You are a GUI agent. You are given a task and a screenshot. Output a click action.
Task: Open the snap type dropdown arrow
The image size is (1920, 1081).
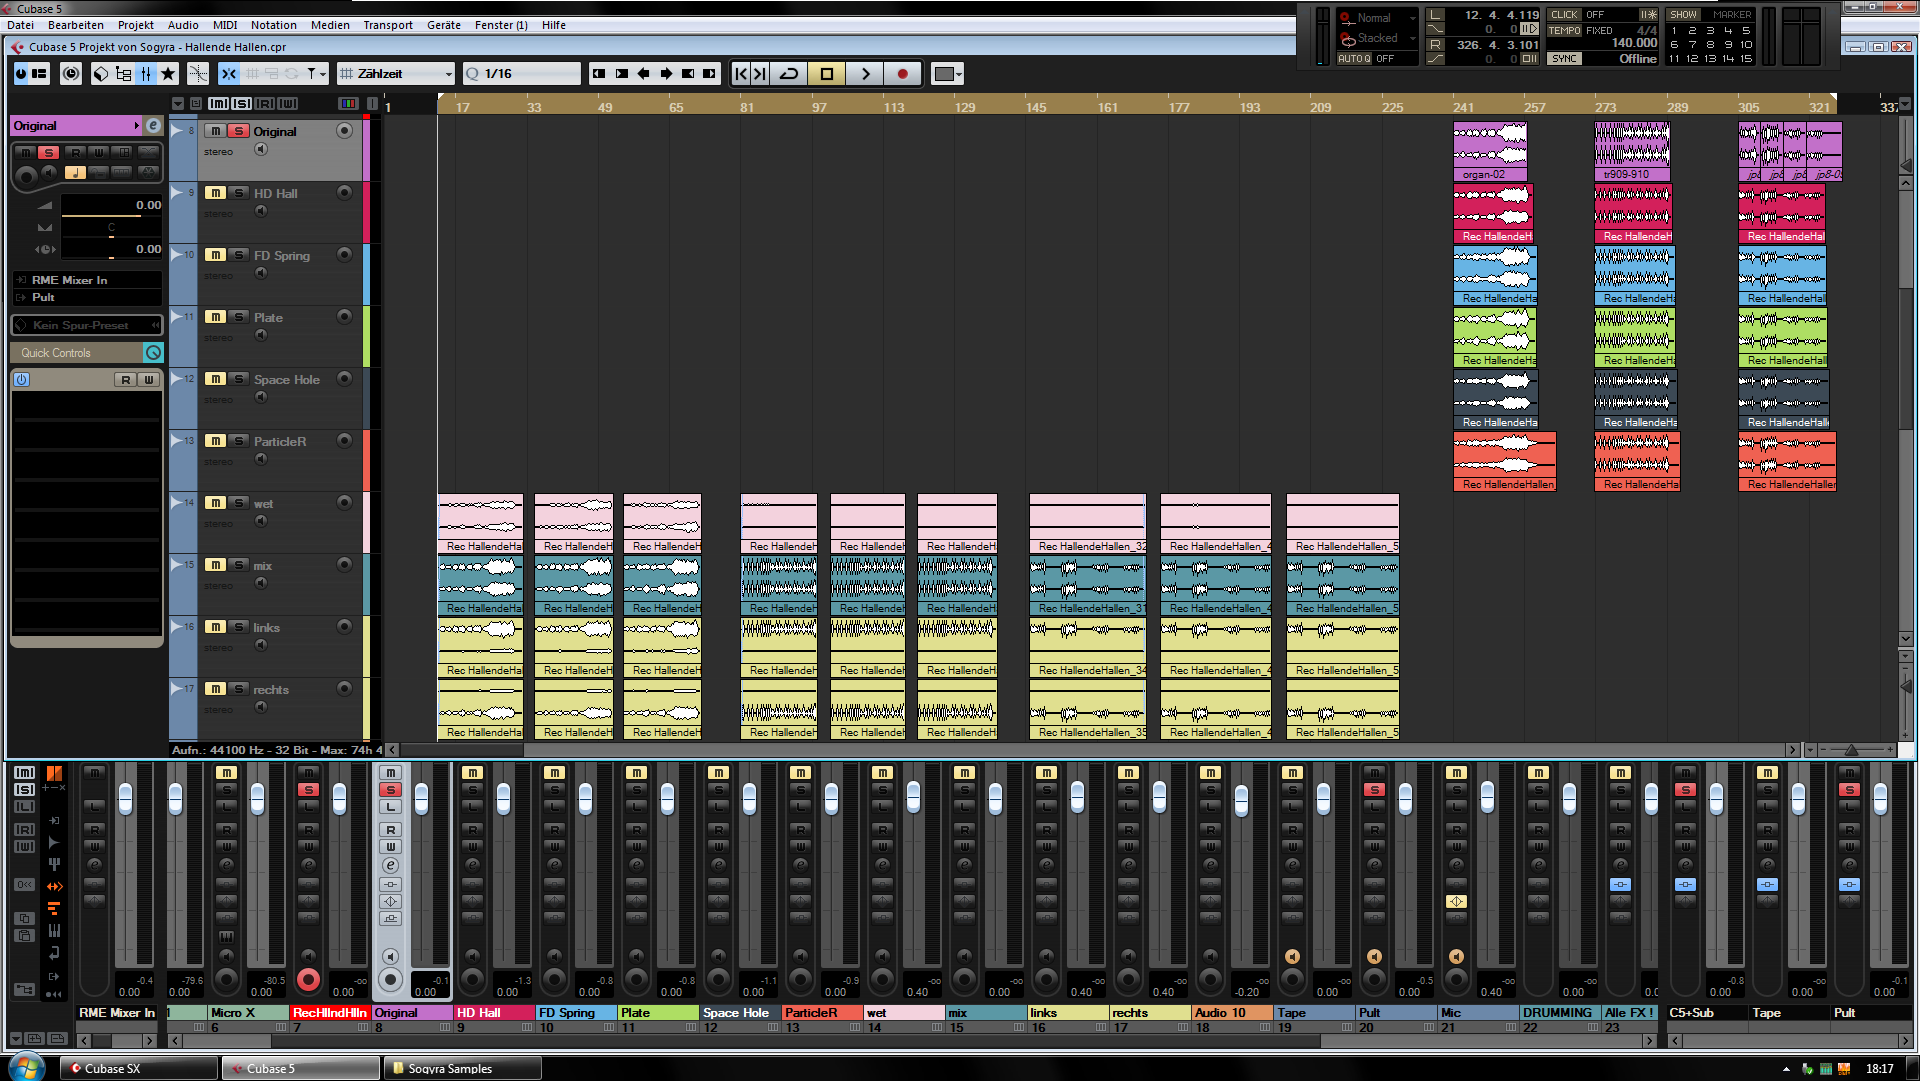tap(322, 73)
